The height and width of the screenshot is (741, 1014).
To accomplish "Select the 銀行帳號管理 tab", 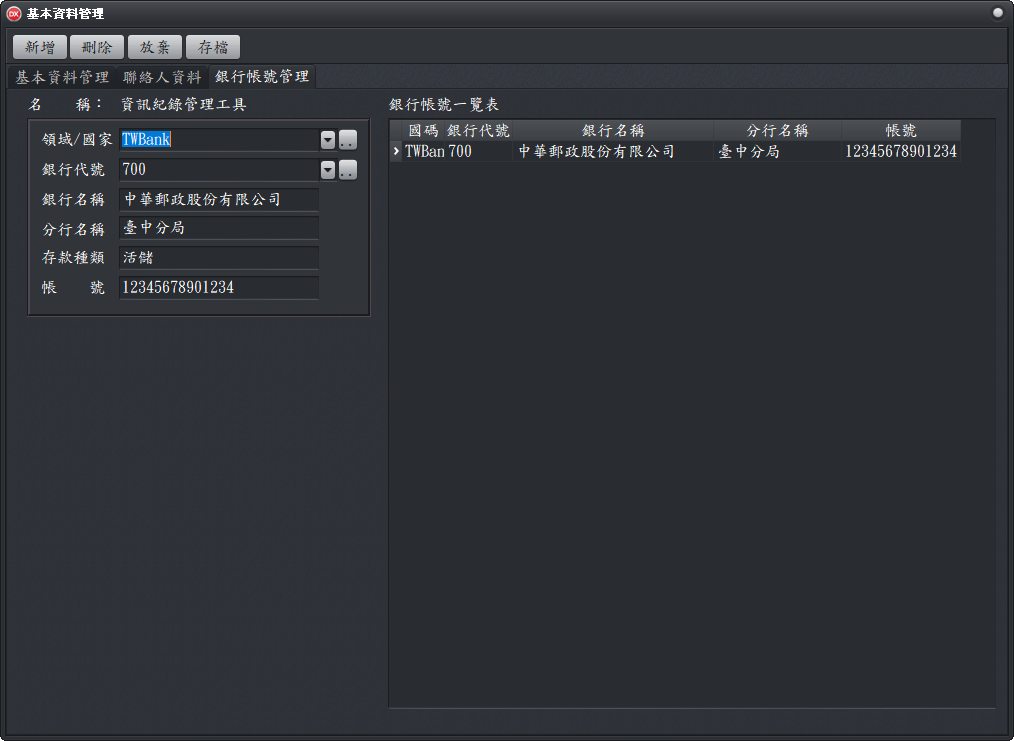I will (x=262, y=77).
